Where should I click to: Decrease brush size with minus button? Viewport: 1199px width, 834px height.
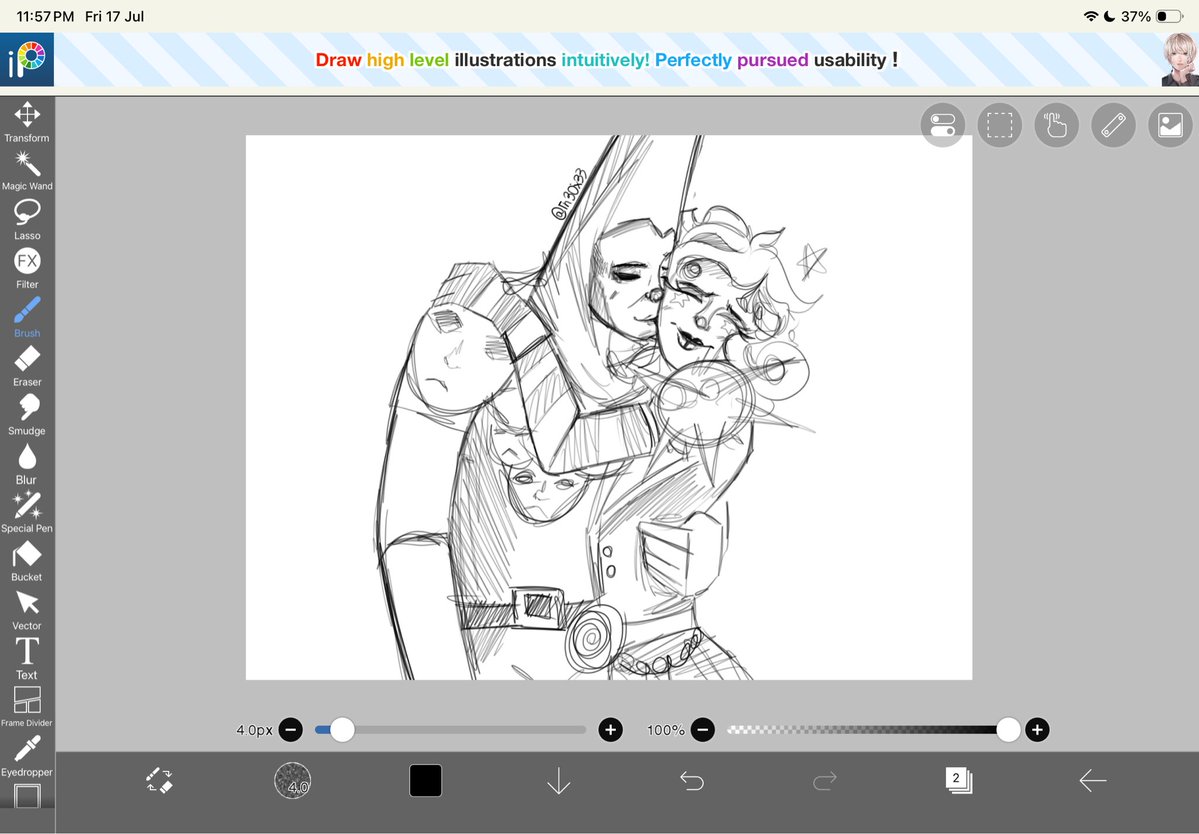point(291,730)
